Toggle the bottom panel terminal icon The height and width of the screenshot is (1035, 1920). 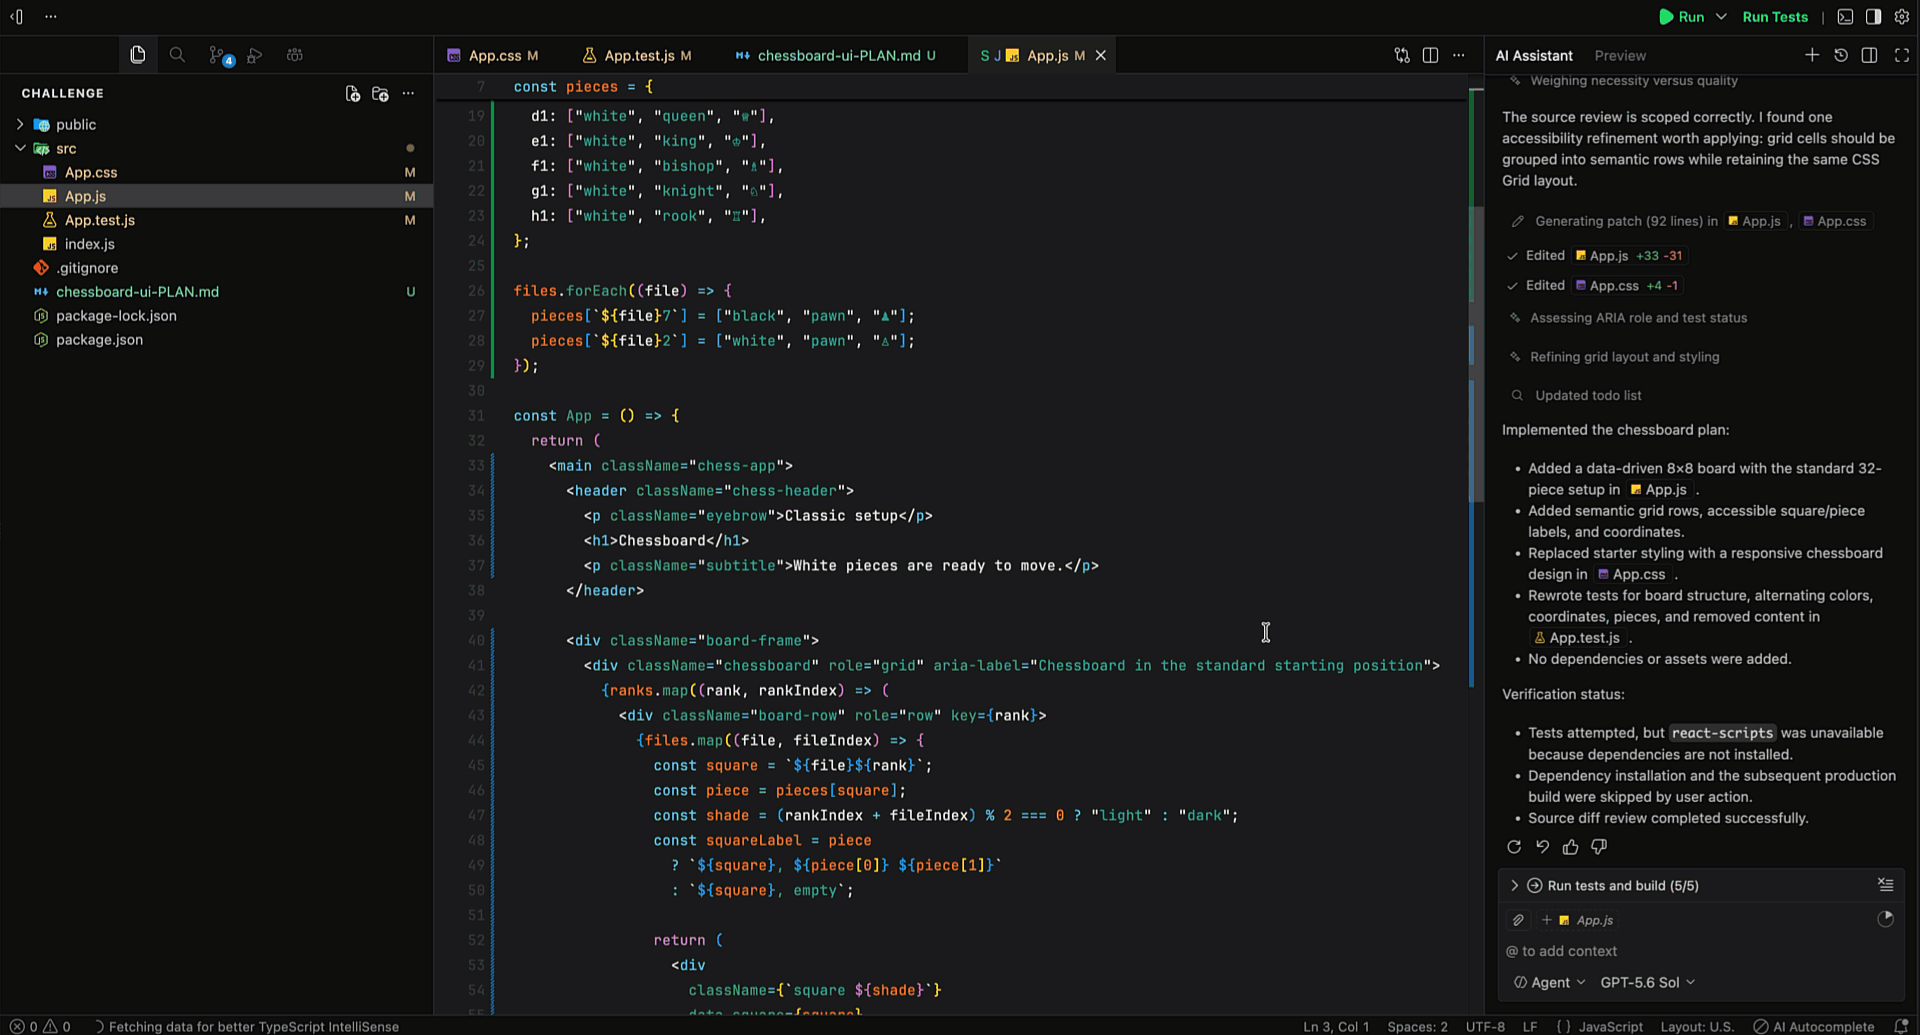1845,17
